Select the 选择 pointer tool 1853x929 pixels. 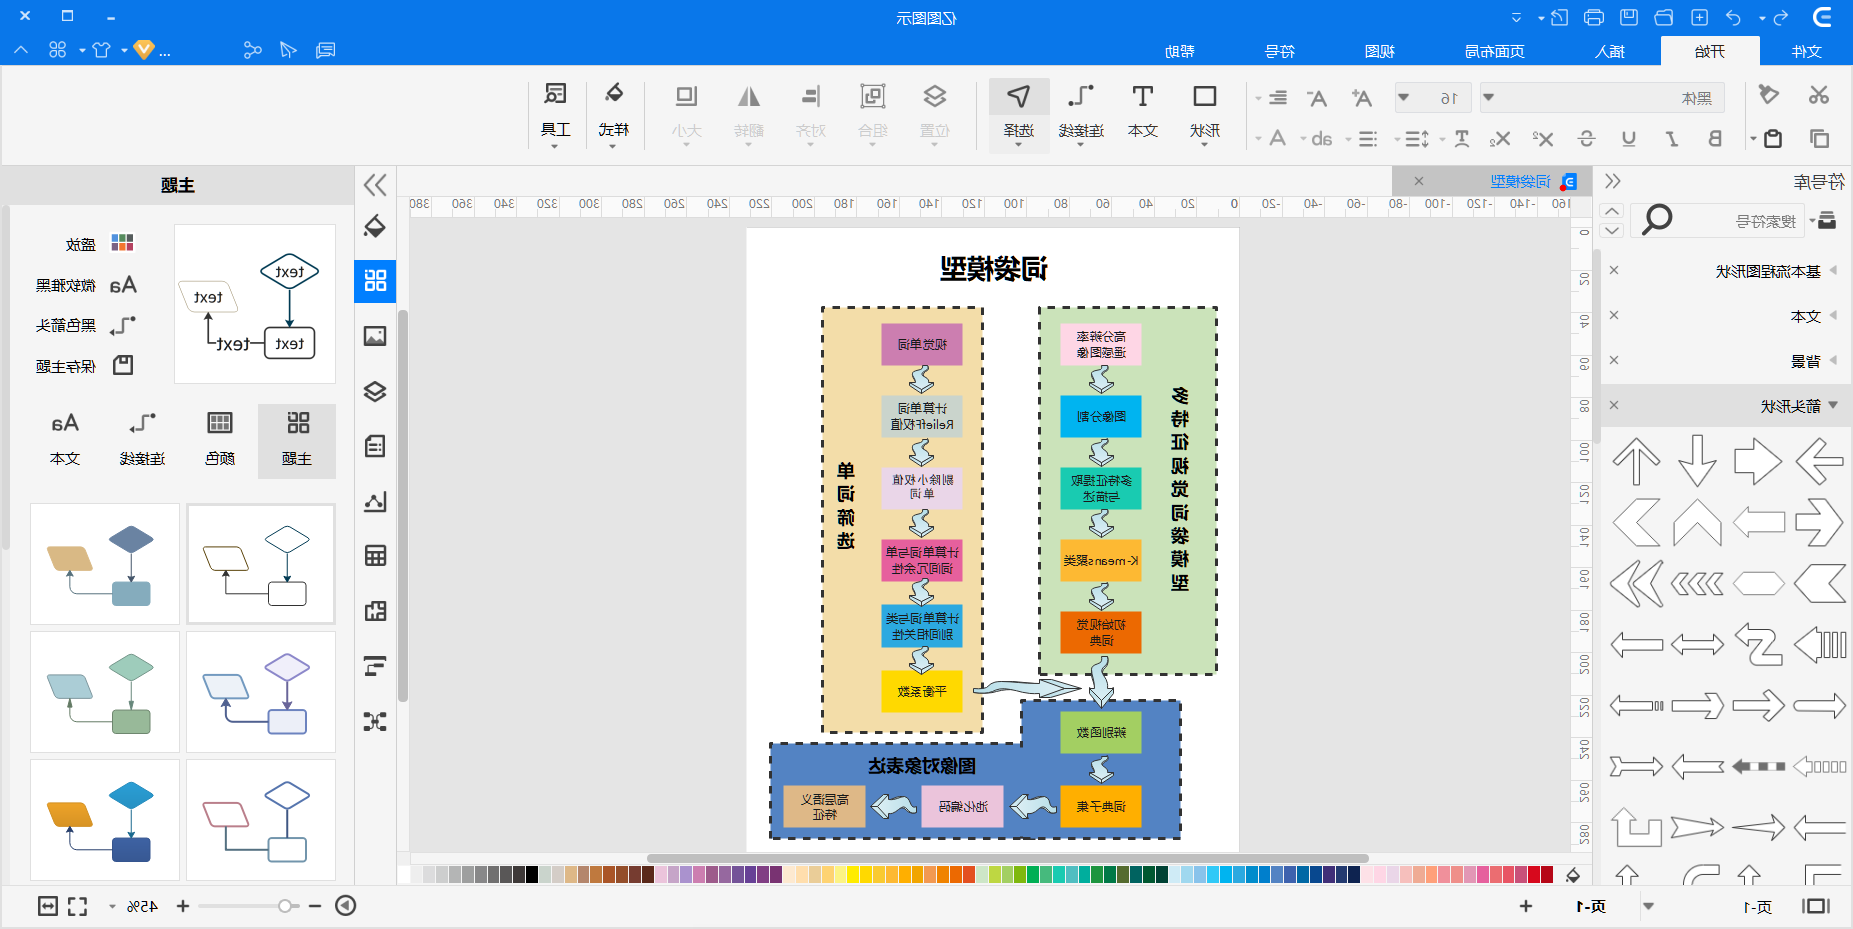click(1019, 113)
